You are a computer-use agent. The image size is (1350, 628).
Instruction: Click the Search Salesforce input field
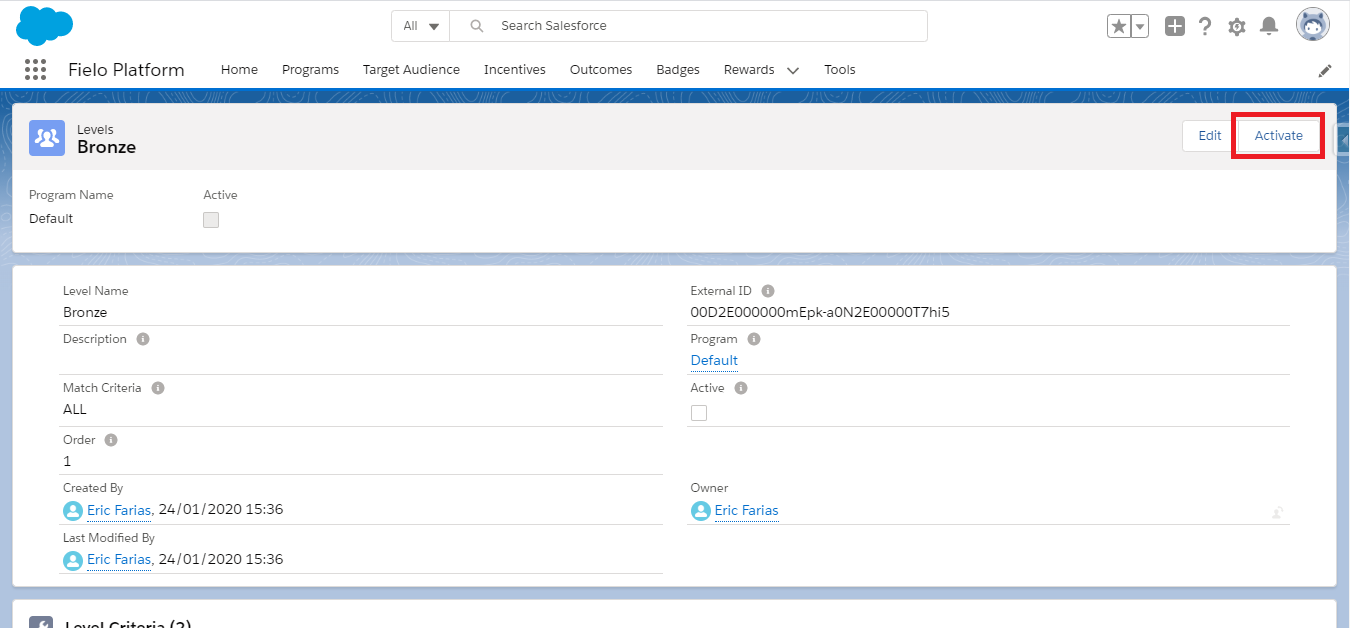(x=688, y=26)
